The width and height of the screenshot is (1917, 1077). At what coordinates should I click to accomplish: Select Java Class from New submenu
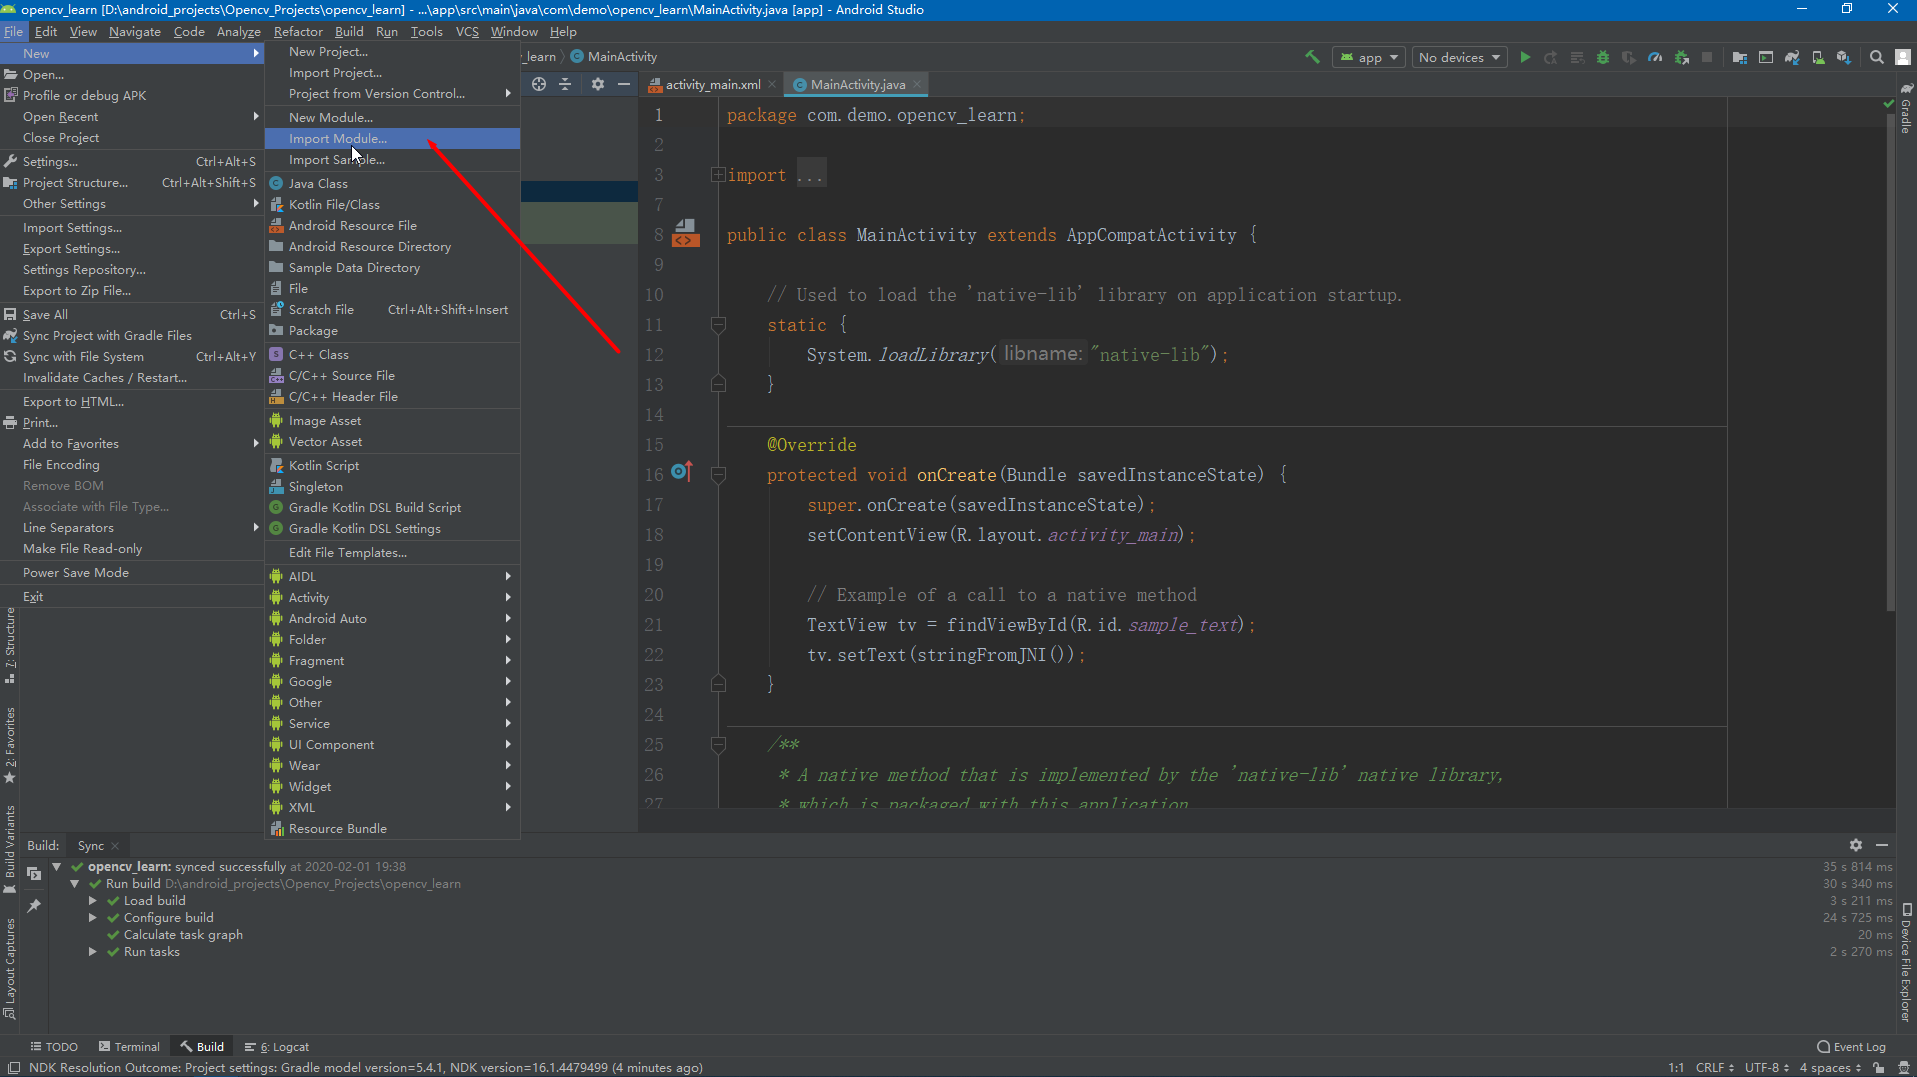[x=392, y=183]
